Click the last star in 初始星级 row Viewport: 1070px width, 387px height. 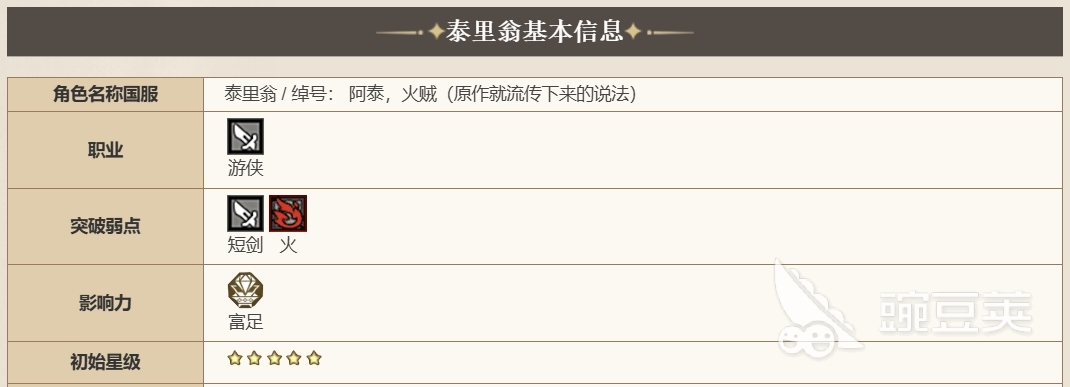click(x=314, y=358)
